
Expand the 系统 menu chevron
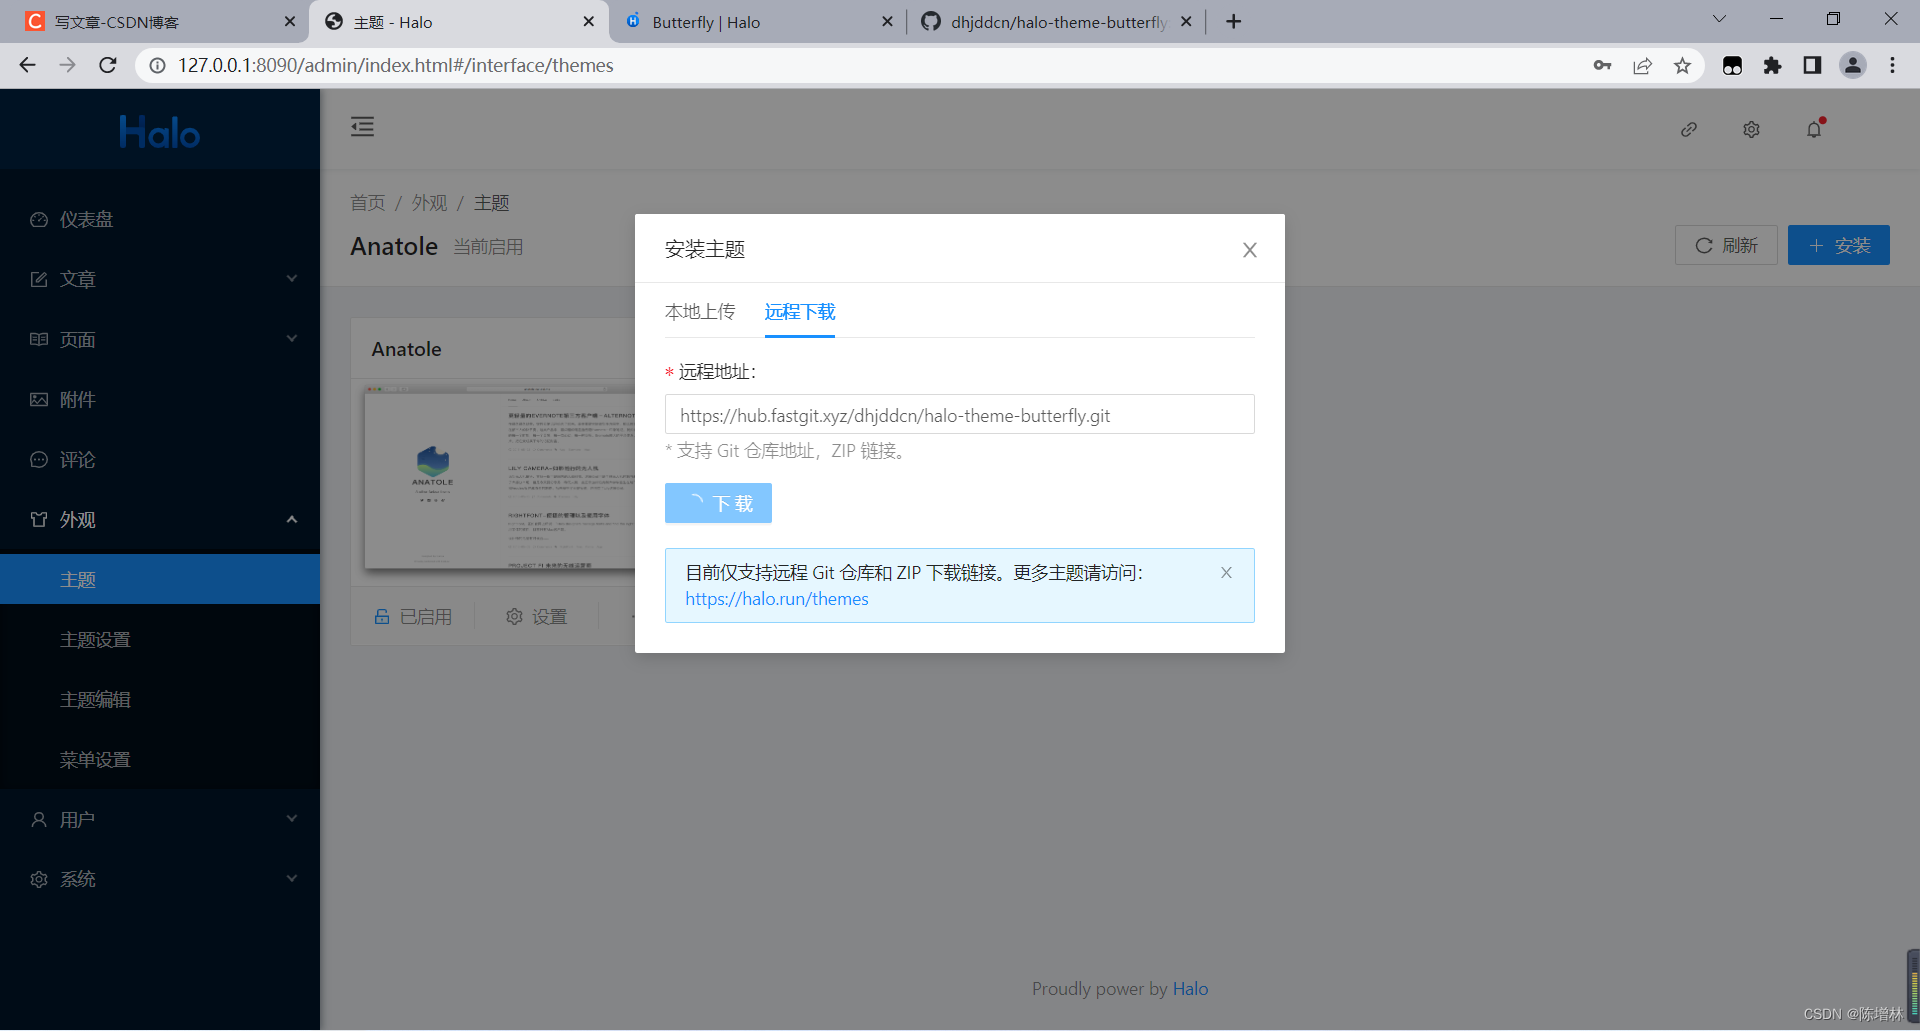point(292,879)
